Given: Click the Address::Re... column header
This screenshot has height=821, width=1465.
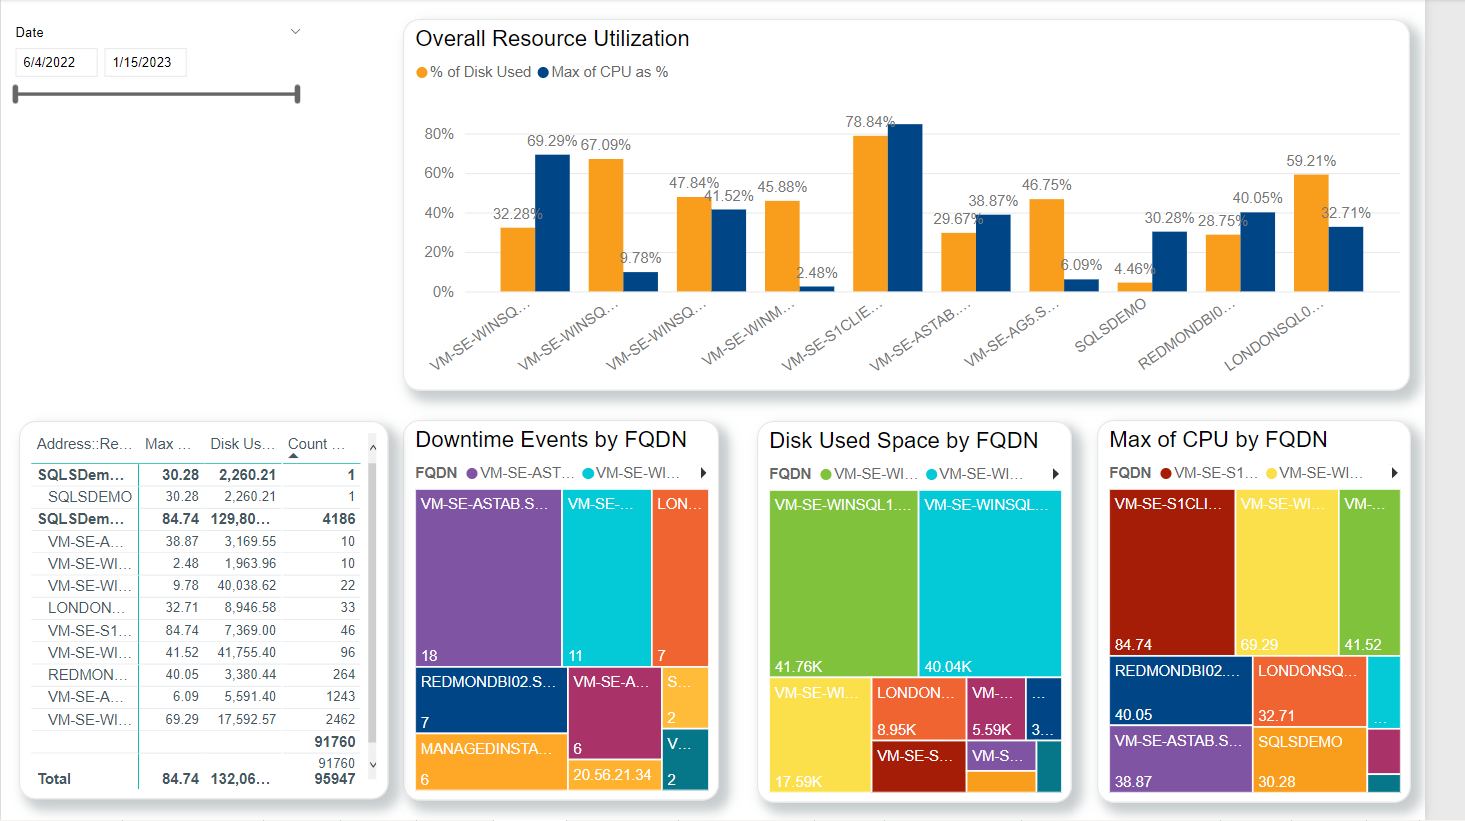Looking at the screenshot, I should 84,444.
